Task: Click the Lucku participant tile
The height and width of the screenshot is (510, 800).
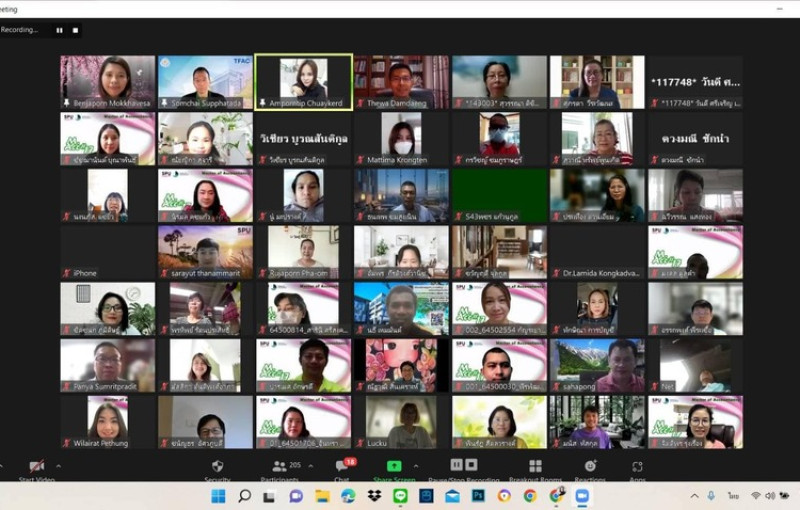Action: coord(401,422)
